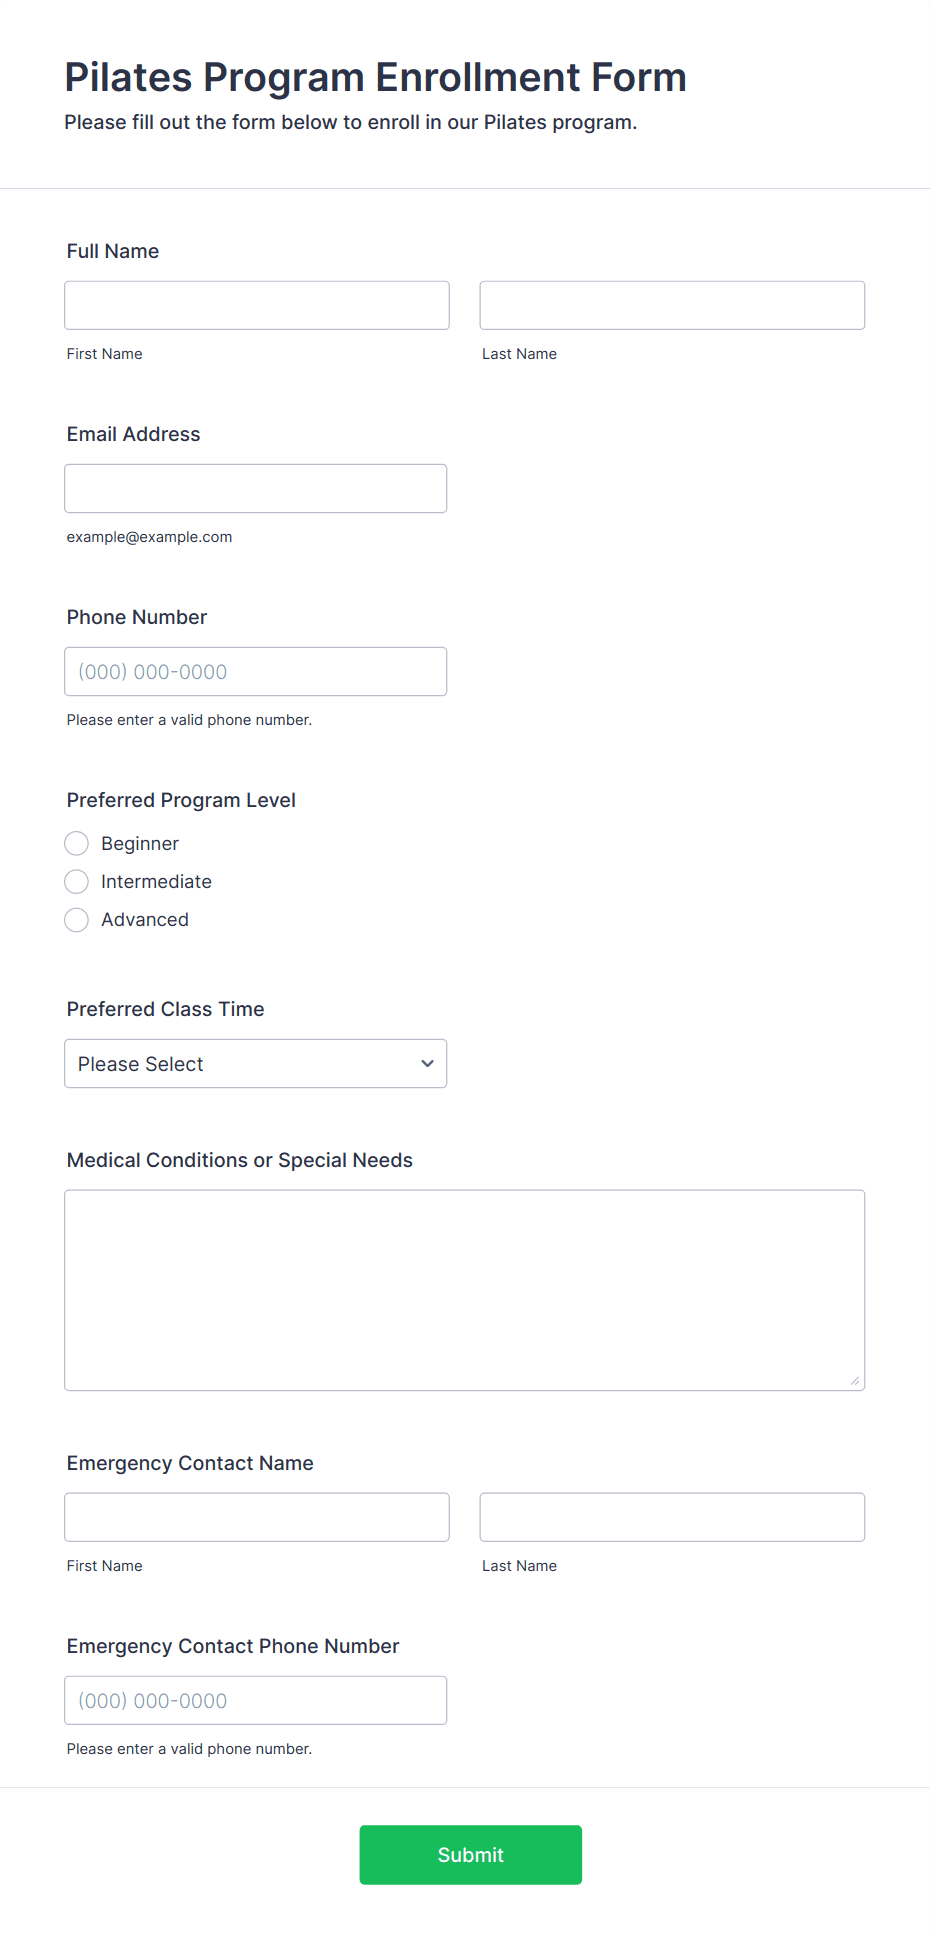Focus the Email Address input box

coord(256,488)
